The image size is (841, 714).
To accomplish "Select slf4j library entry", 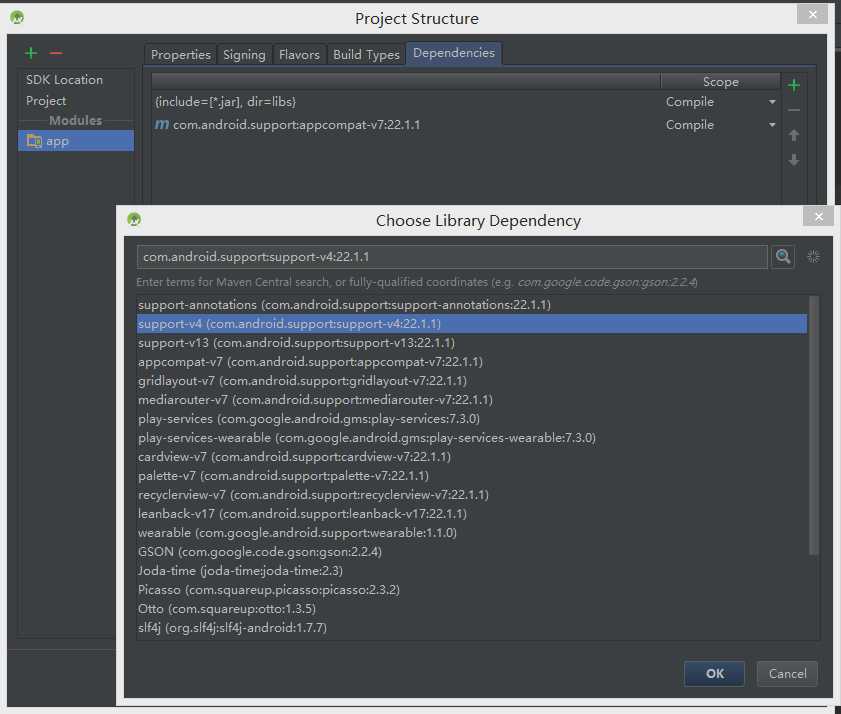I will tap(472, 628).
